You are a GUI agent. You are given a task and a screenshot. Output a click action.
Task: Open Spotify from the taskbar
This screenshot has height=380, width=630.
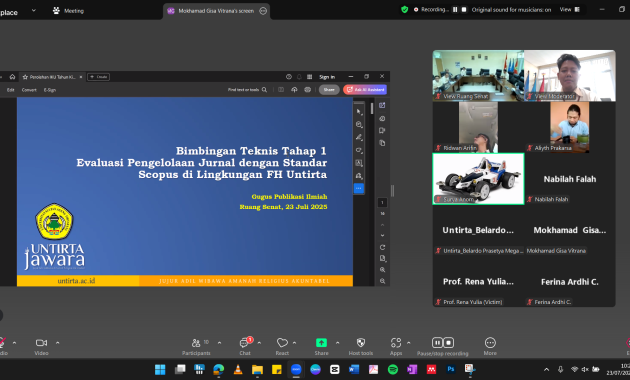coord(393,369)
